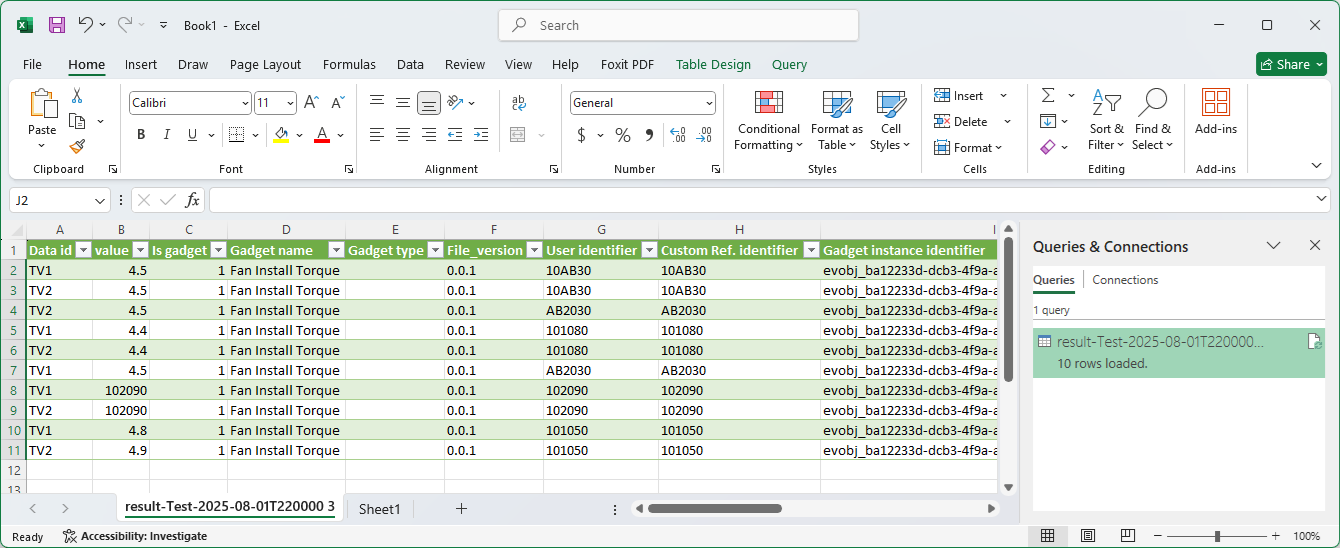
Task: Click the Clear eraser icon
Action: tap(1048, 147)
